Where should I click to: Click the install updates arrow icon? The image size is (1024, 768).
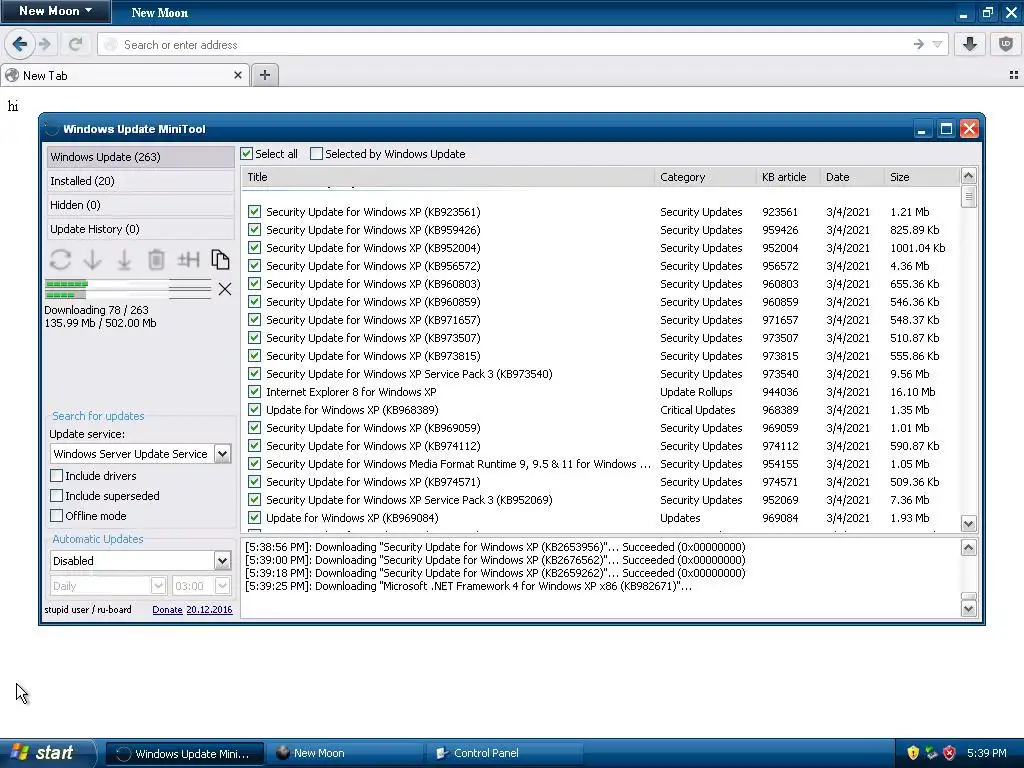tap(124, 260)
